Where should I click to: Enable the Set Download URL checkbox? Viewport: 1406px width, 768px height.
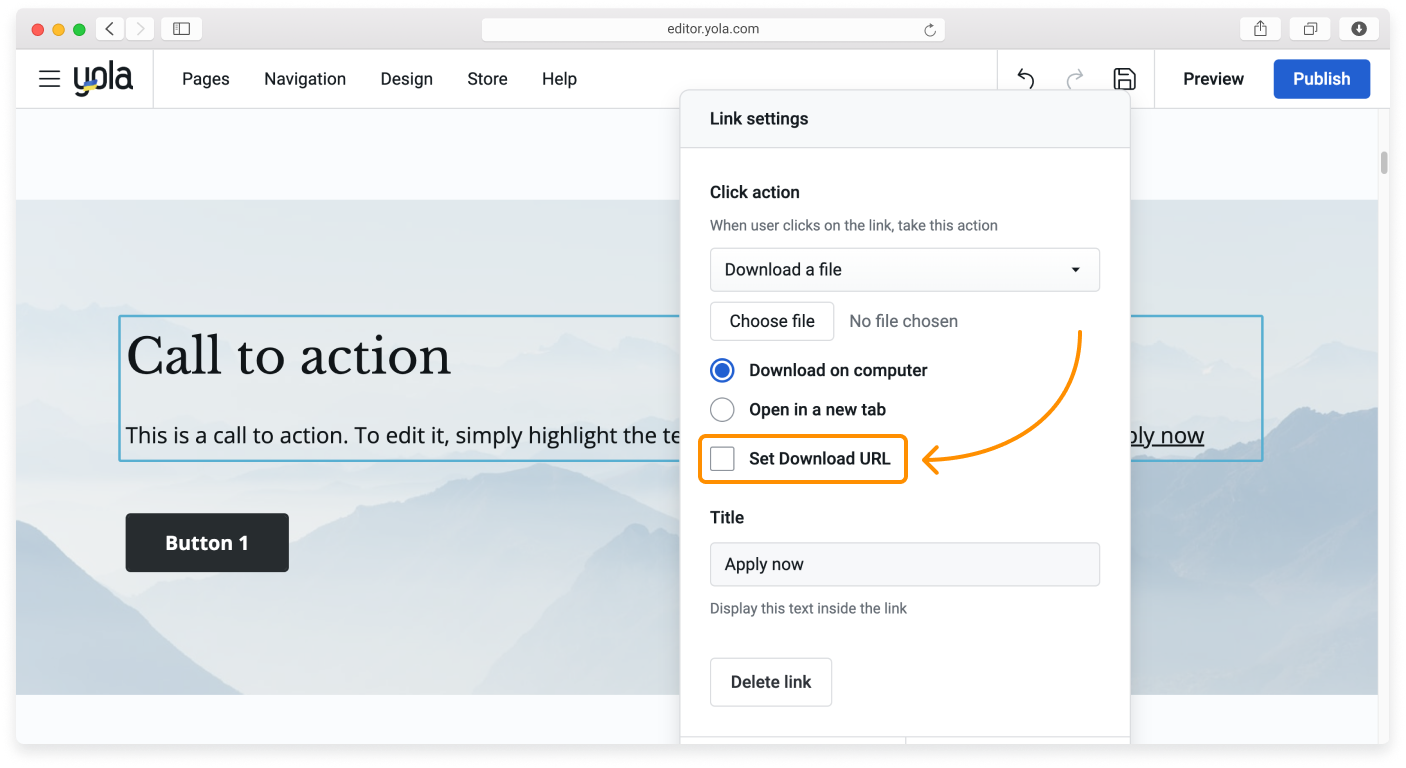pyautogui.click(x=722, y=459)
